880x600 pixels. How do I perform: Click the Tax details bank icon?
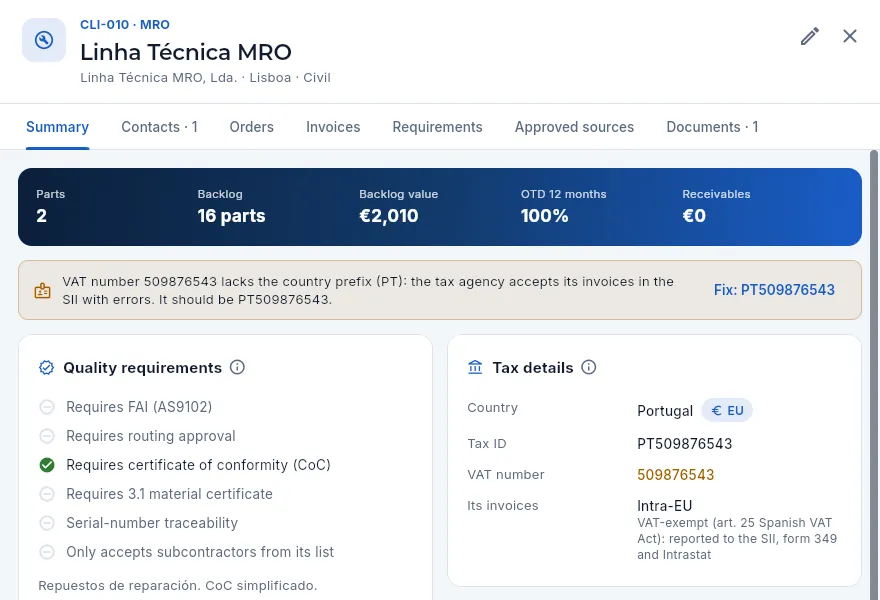(475, 368)
